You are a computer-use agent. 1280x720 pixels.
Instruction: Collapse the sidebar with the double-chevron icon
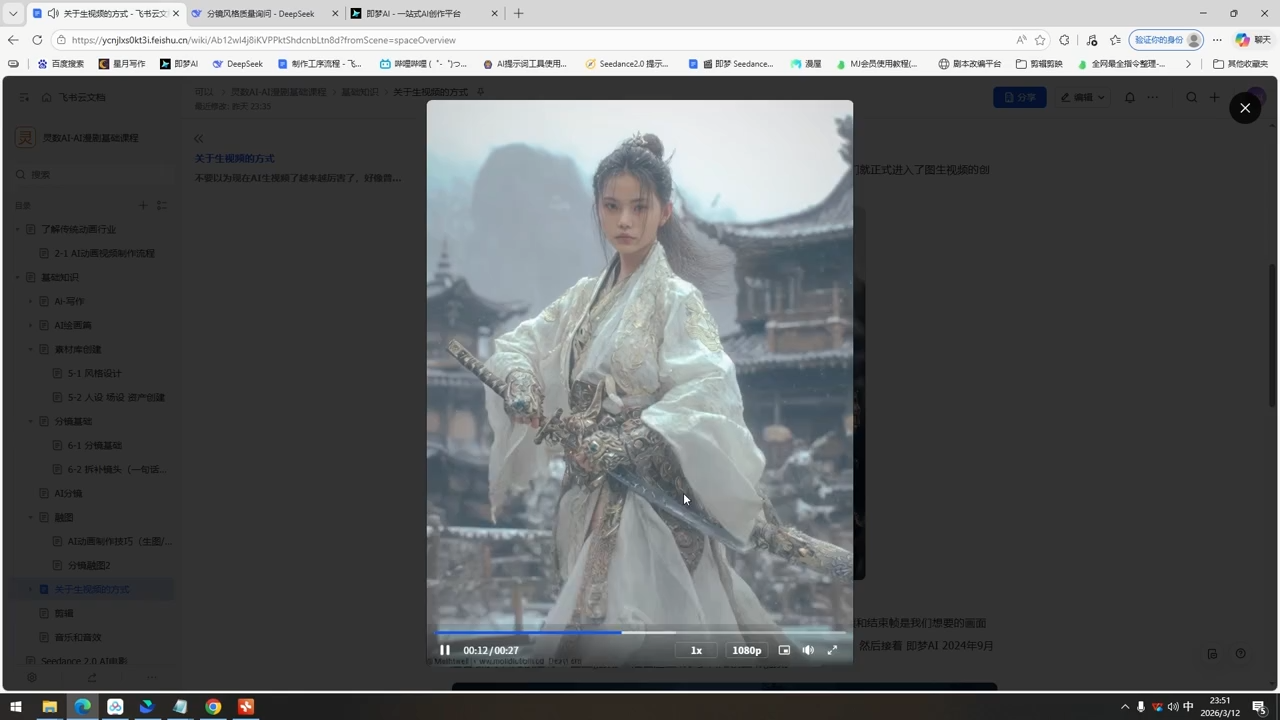coord(198,138)
